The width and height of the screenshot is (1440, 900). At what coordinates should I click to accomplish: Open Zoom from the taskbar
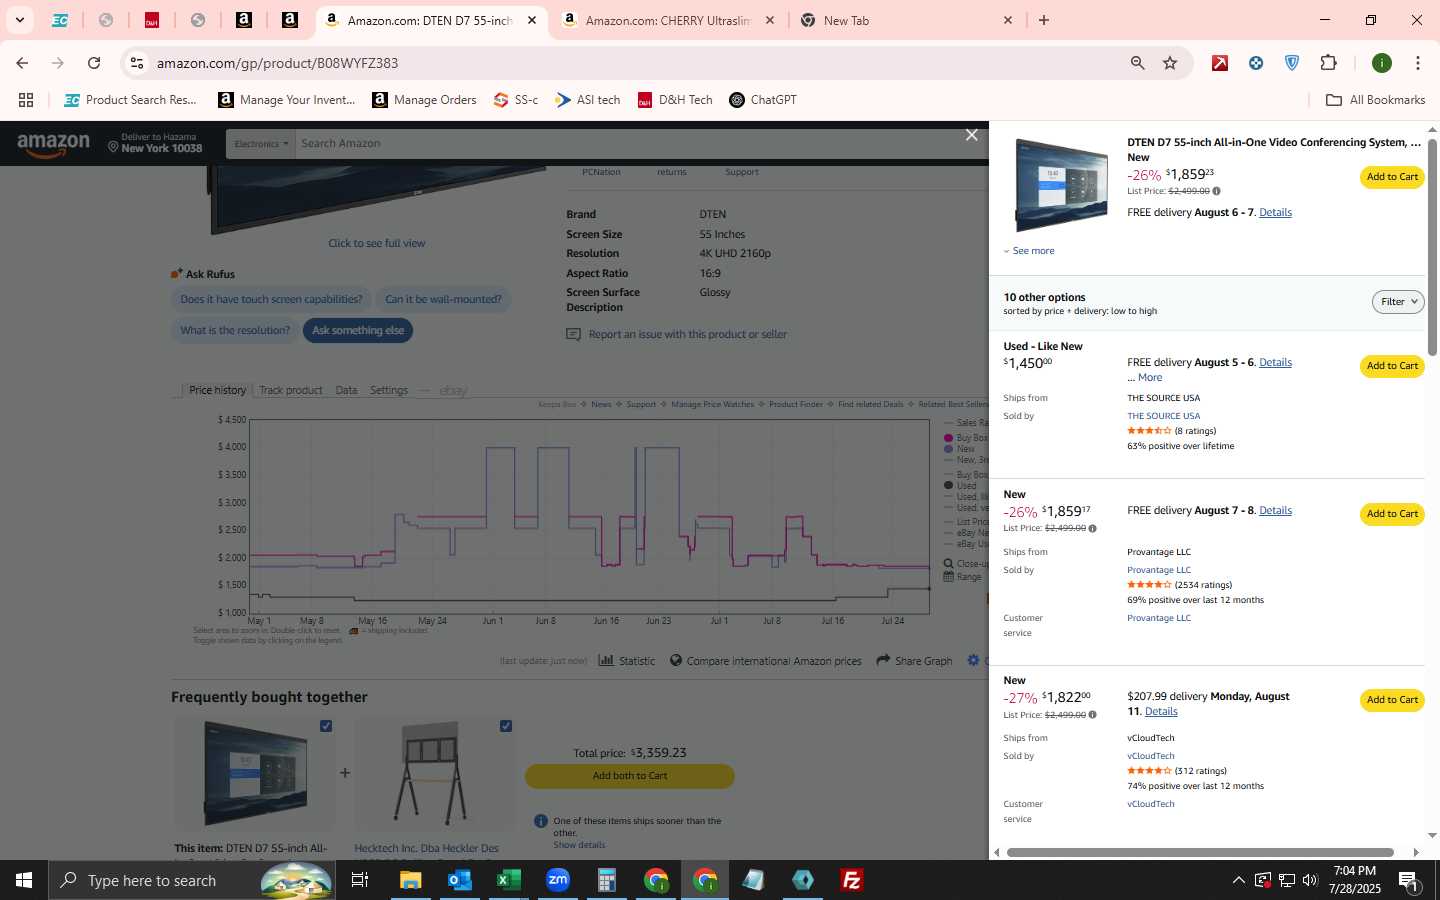pos(558,880)
